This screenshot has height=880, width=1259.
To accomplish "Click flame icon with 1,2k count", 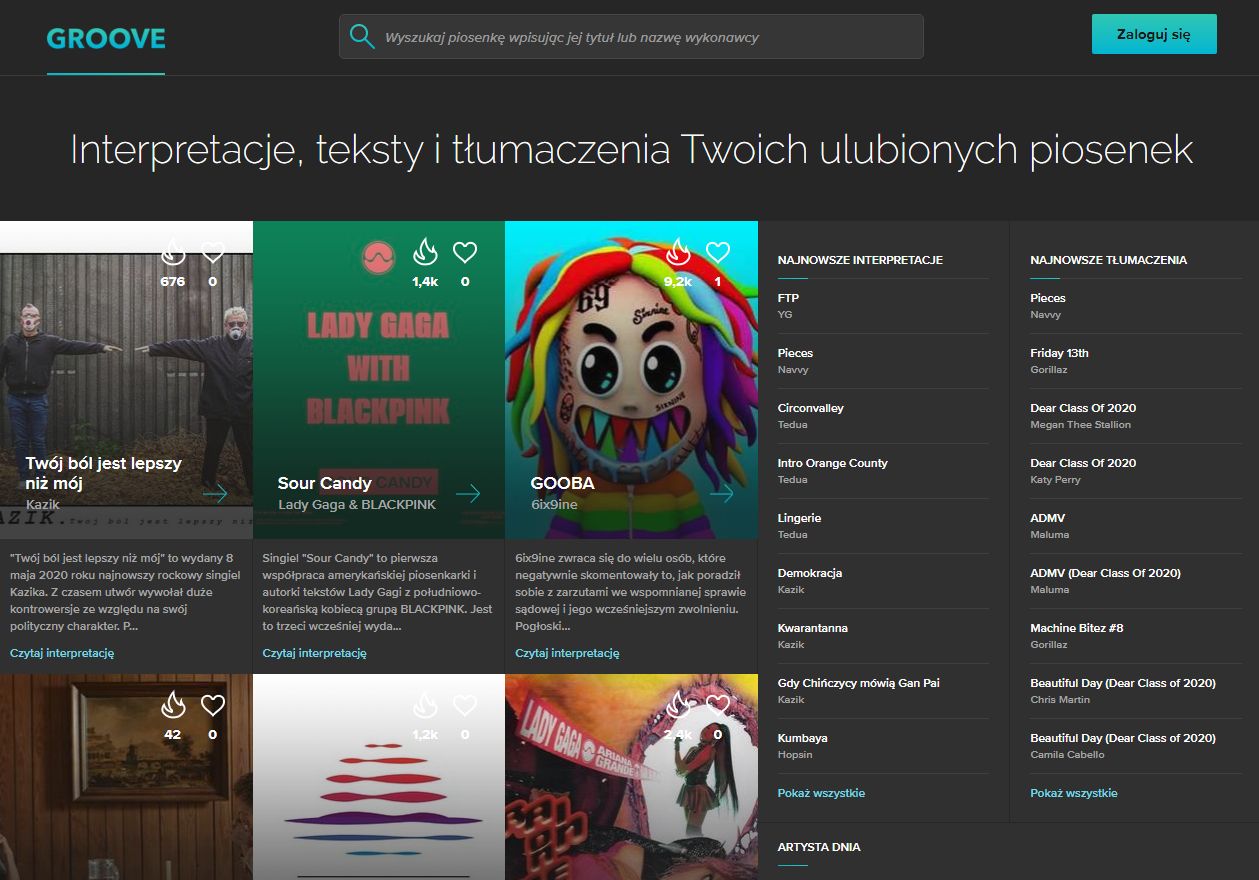I will (x=425, y=705).
